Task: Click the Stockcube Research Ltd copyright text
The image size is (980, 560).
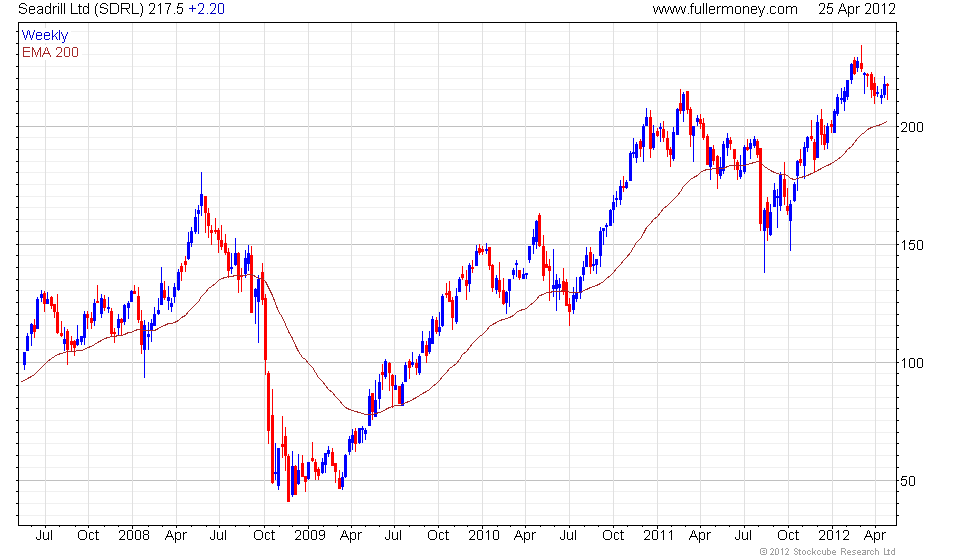Action: coord(828,552)
